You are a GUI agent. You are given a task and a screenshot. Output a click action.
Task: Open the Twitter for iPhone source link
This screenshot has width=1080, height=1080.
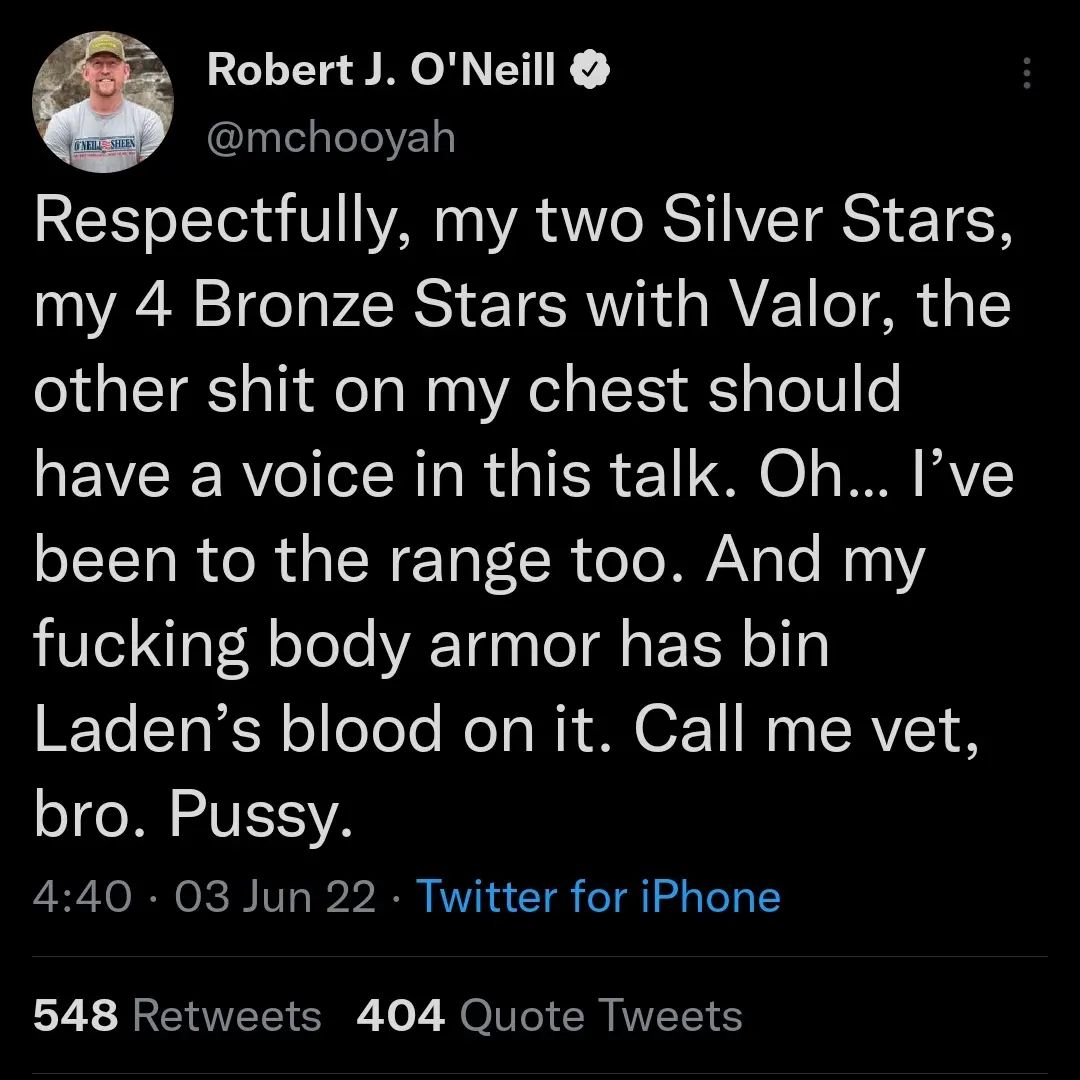[x=599, y=896]
